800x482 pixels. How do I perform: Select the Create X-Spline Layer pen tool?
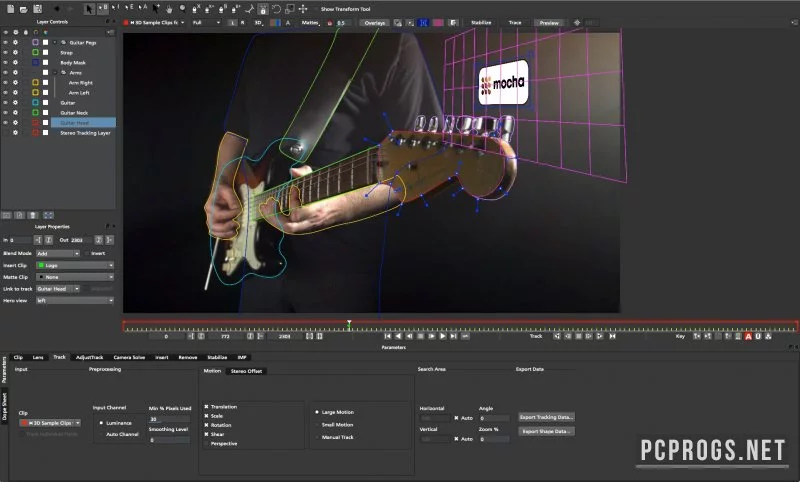pyautogui.click(x=195, y=9)
